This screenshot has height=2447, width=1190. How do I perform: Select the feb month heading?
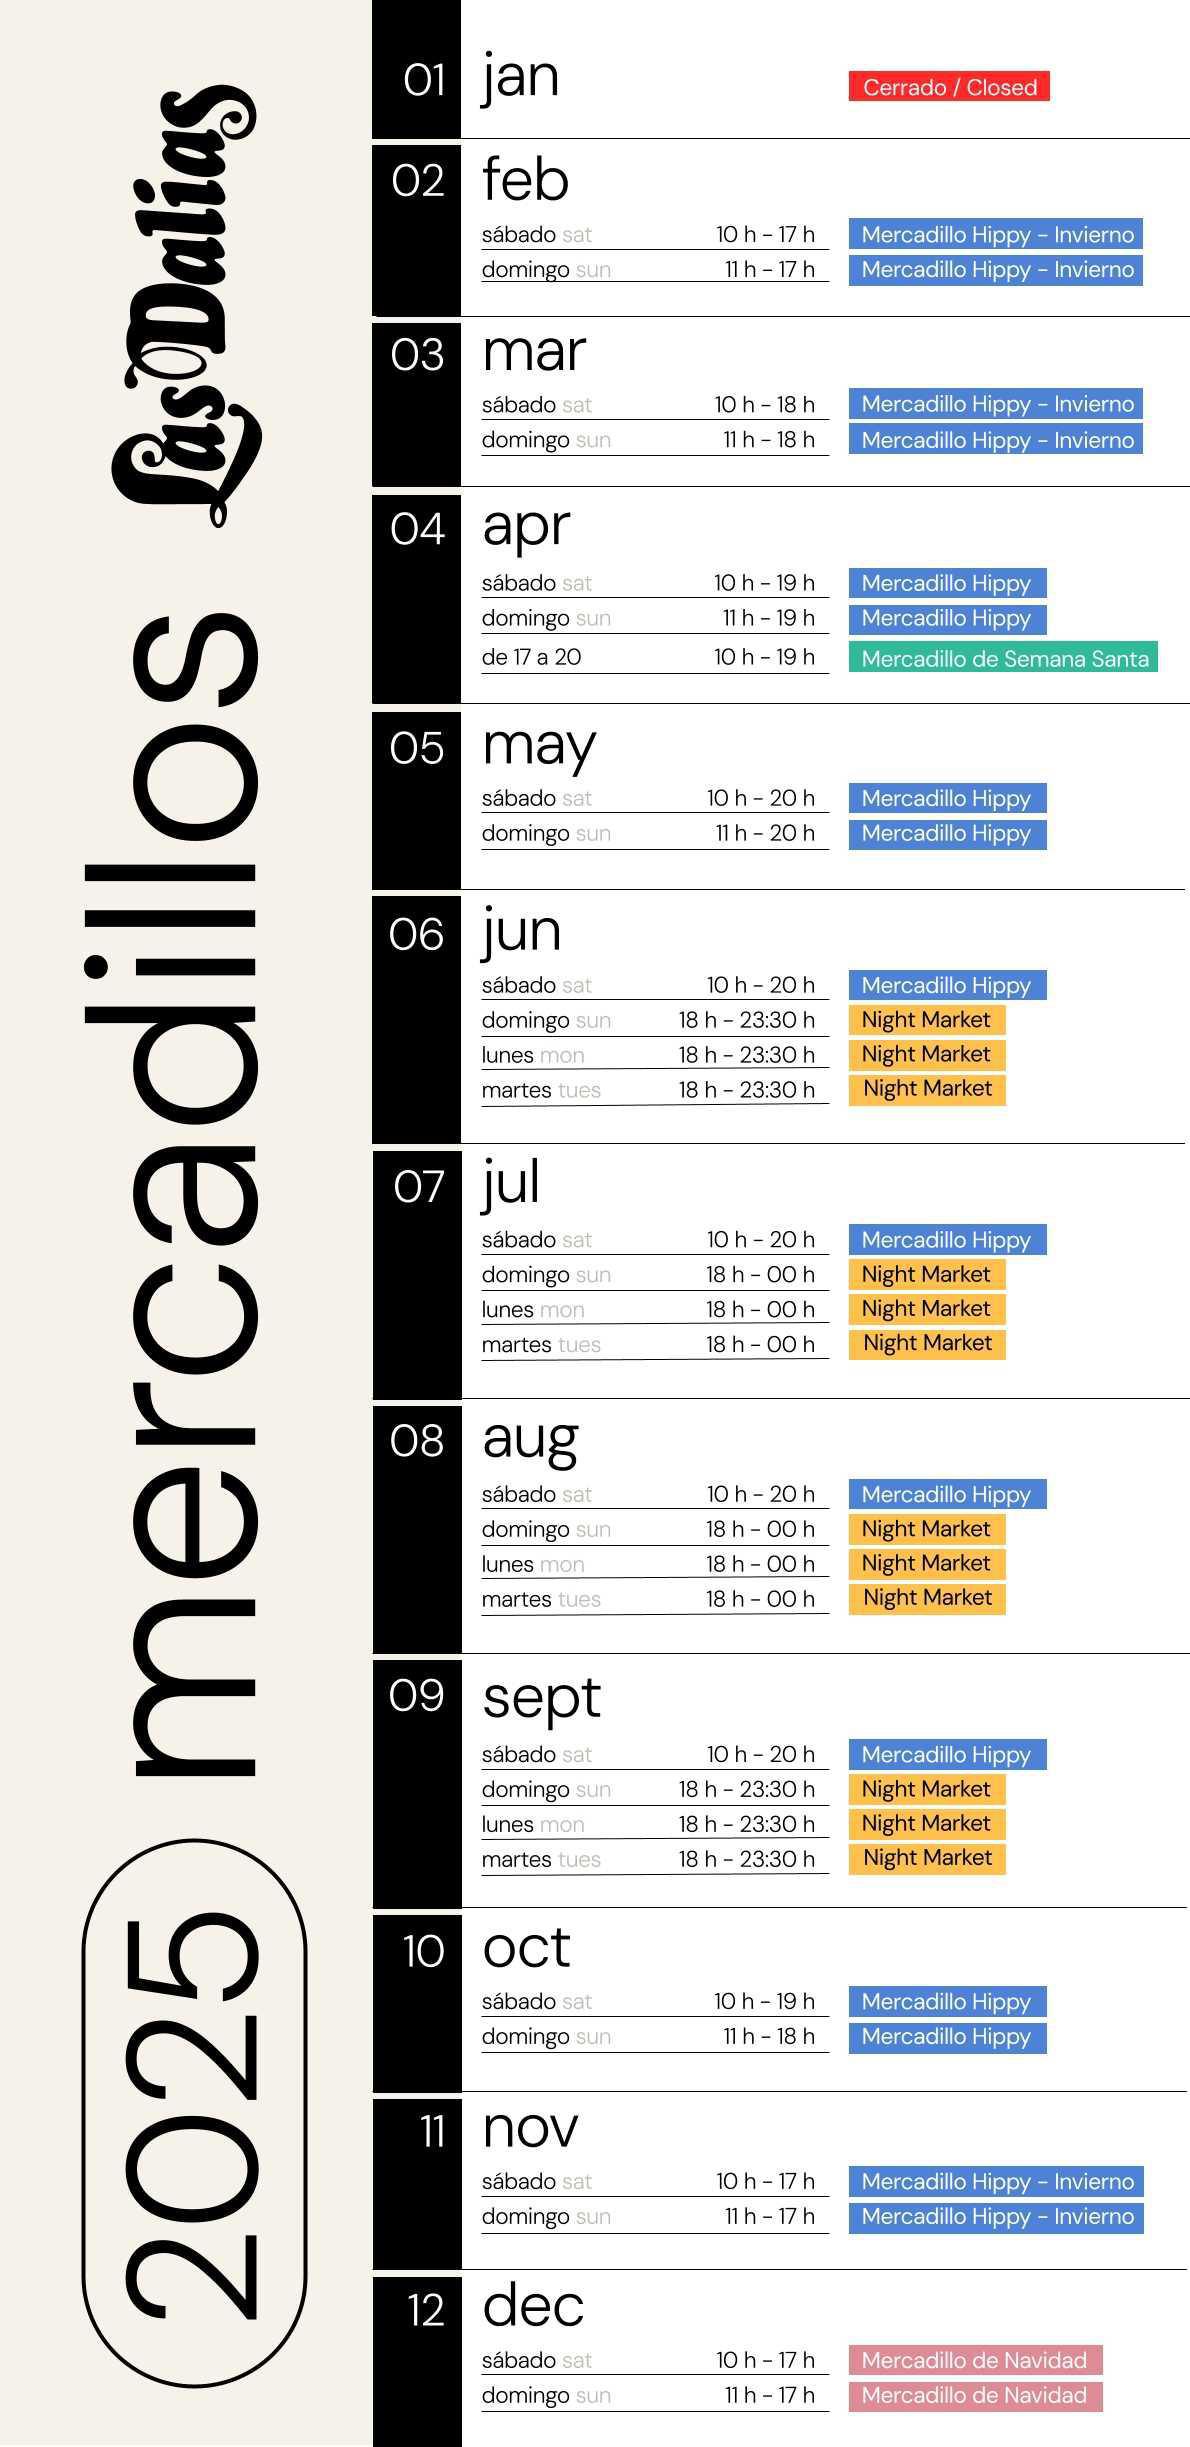525,180
